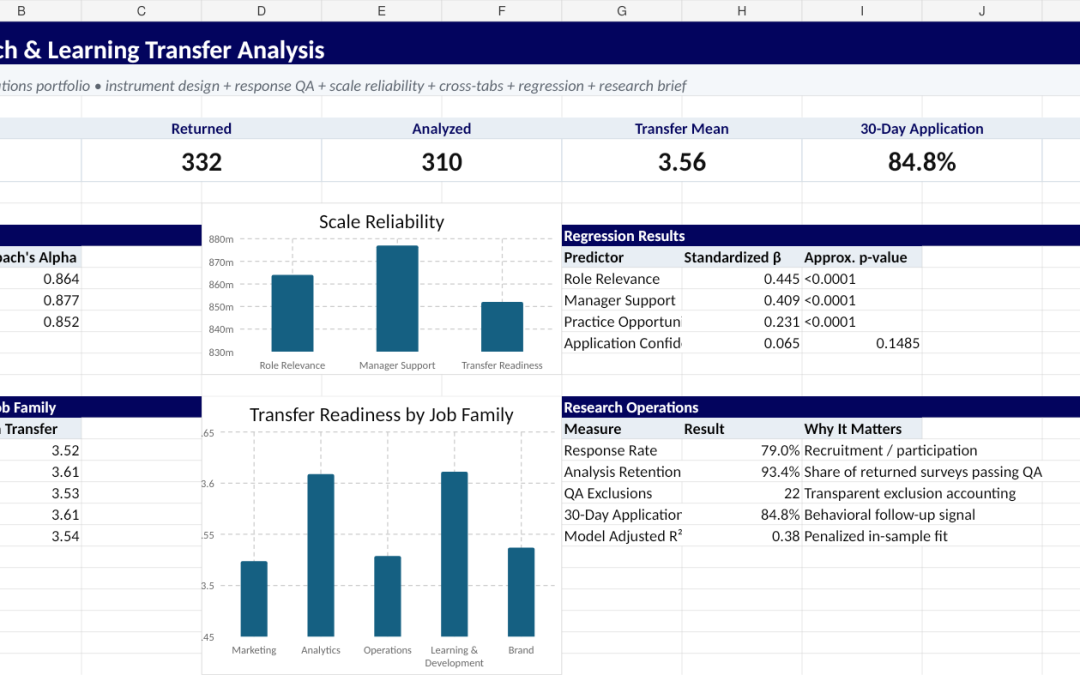Click the Research Operations section header
1080x675 pixels.
coord(821,407)
